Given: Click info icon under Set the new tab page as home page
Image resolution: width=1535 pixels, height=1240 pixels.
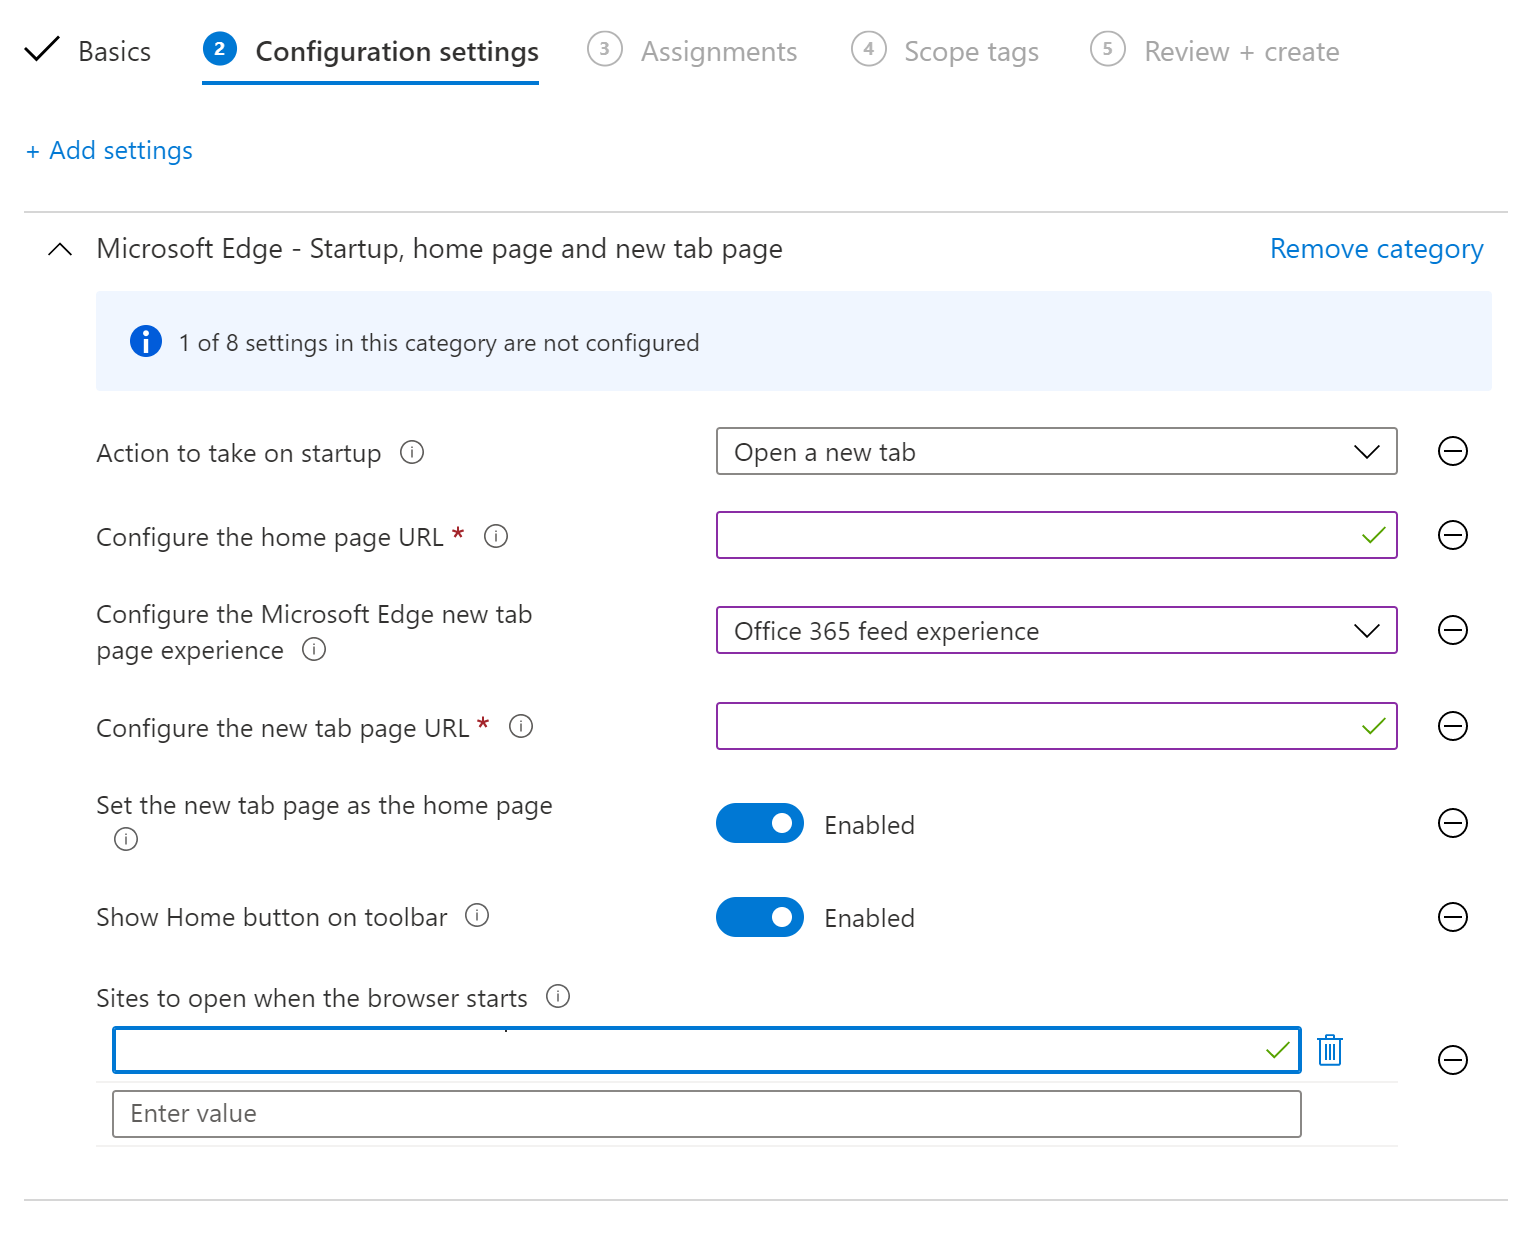Looking at the screenshot, I should (x=126, y=839).
